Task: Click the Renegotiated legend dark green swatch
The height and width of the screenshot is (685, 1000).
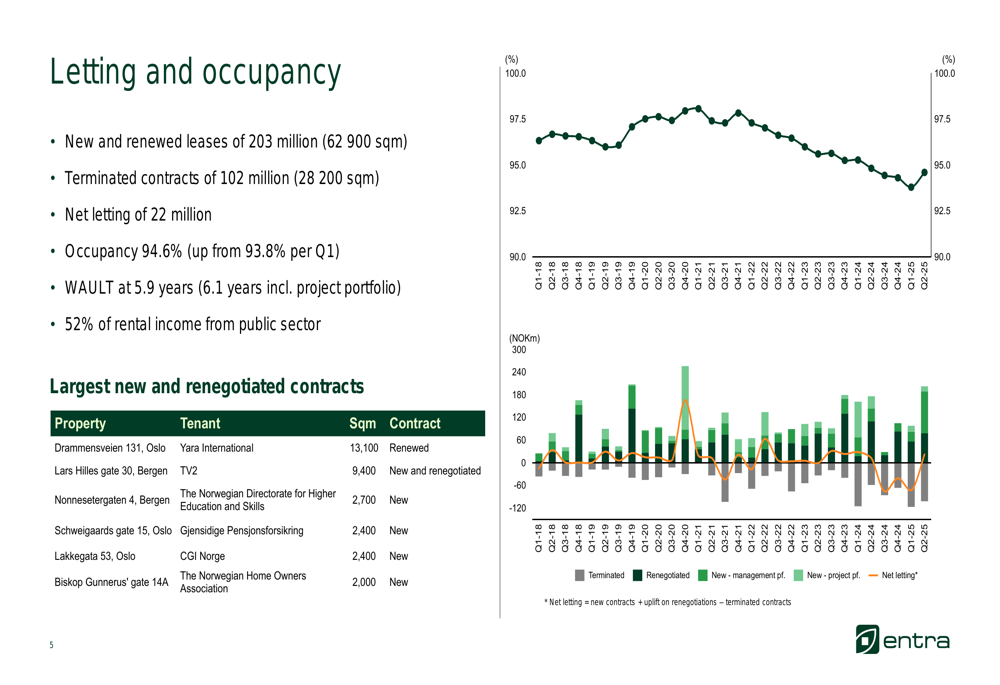Action: pos(638,575)
